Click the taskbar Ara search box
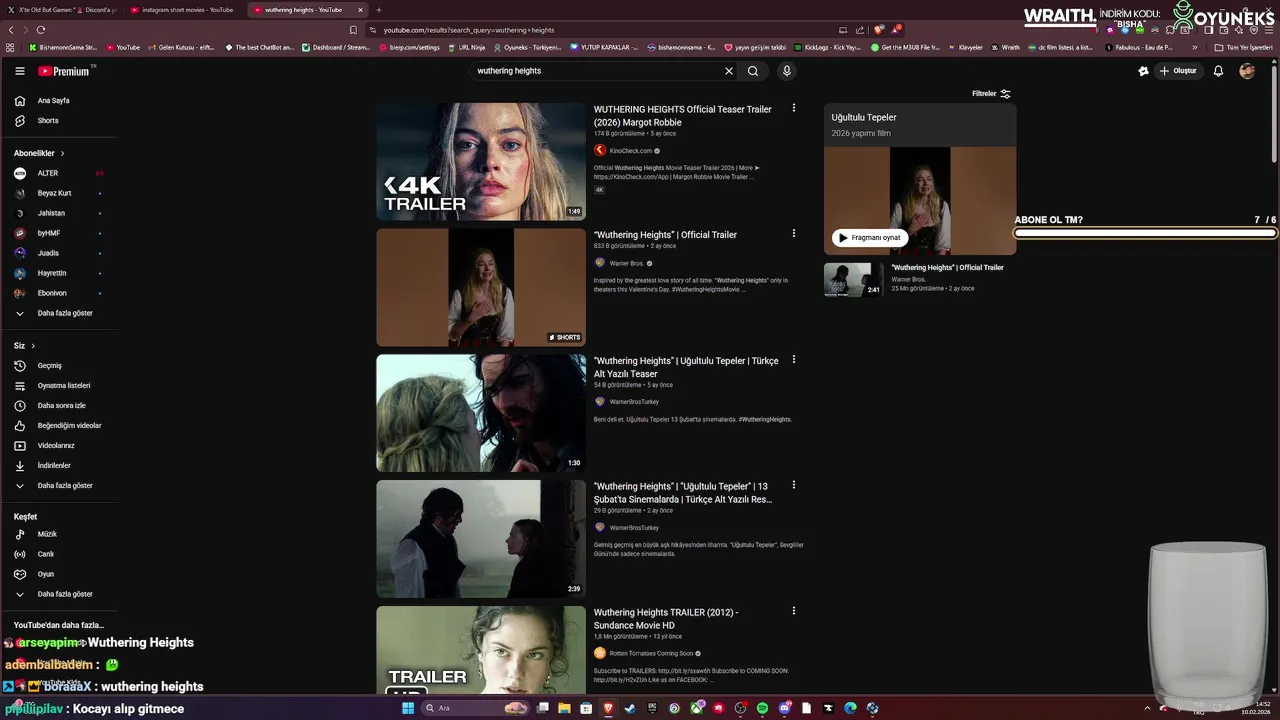This screenshot has width=1280, height=720. (475, 708)
